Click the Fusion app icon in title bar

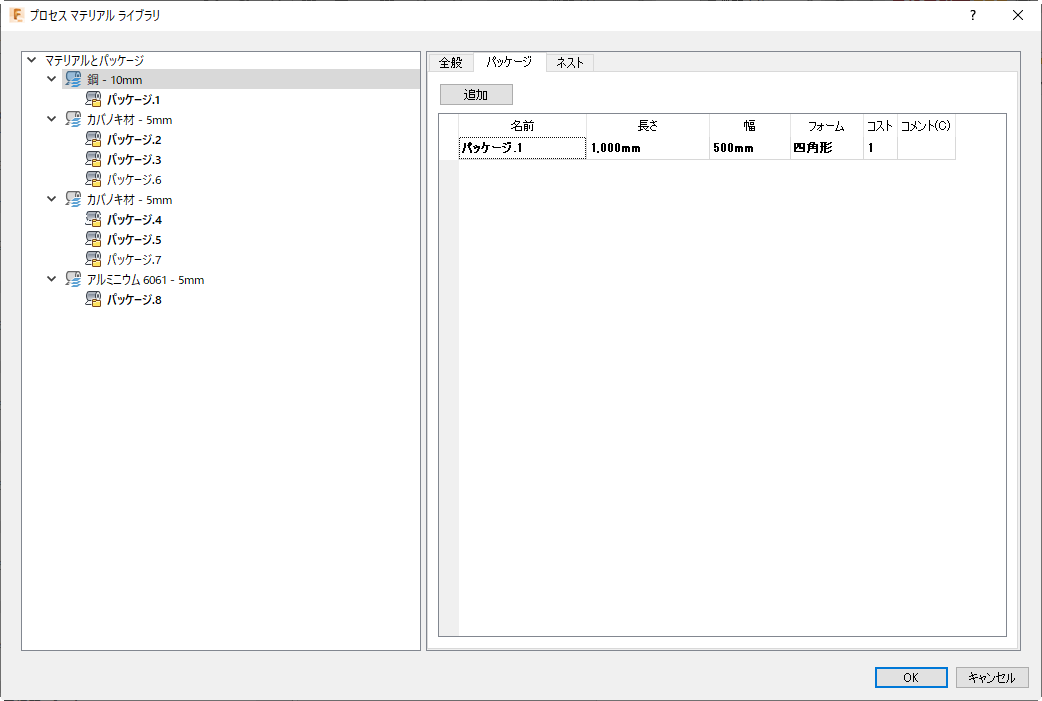click(17, 15)
